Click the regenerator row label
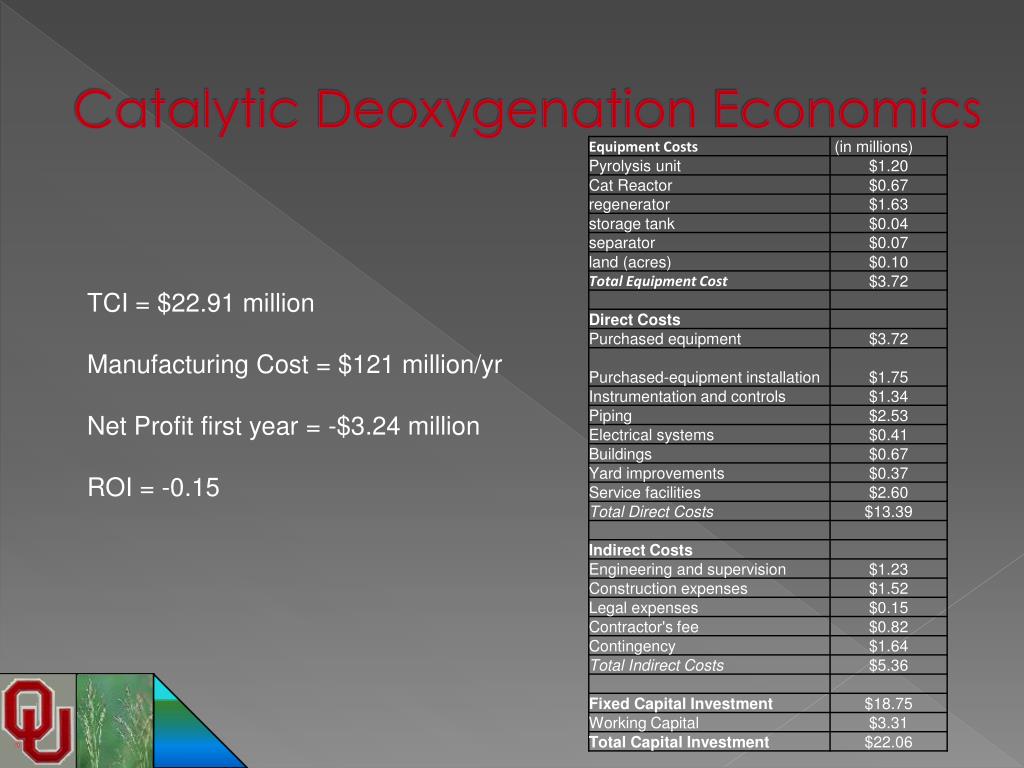This screenshot has width=1024, height=768. (630, 204)
